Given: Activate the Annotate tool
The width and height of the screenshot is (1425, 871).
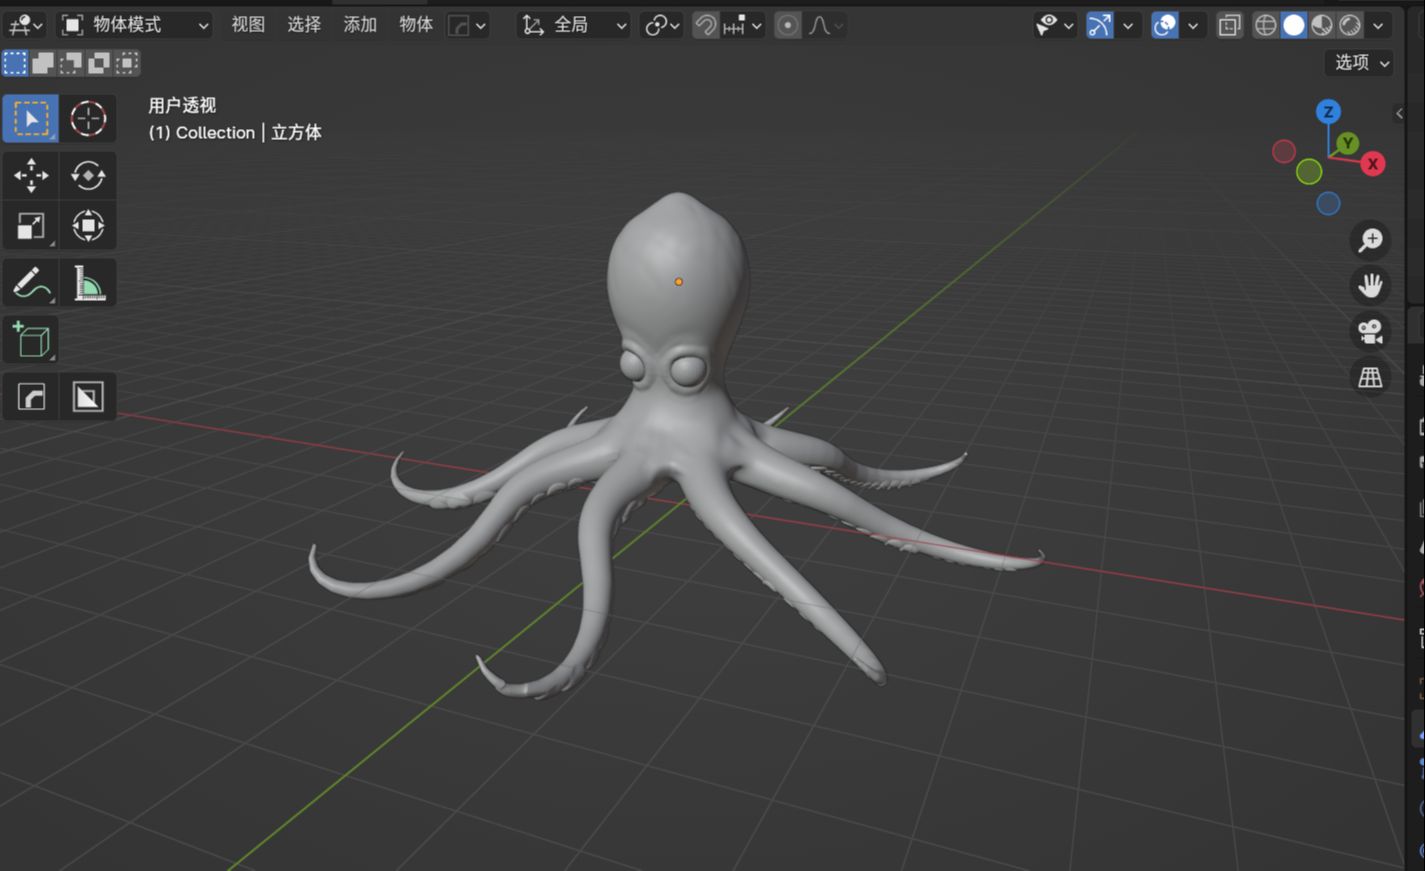Looking at the screenshot, I should [x=31, y=282].
